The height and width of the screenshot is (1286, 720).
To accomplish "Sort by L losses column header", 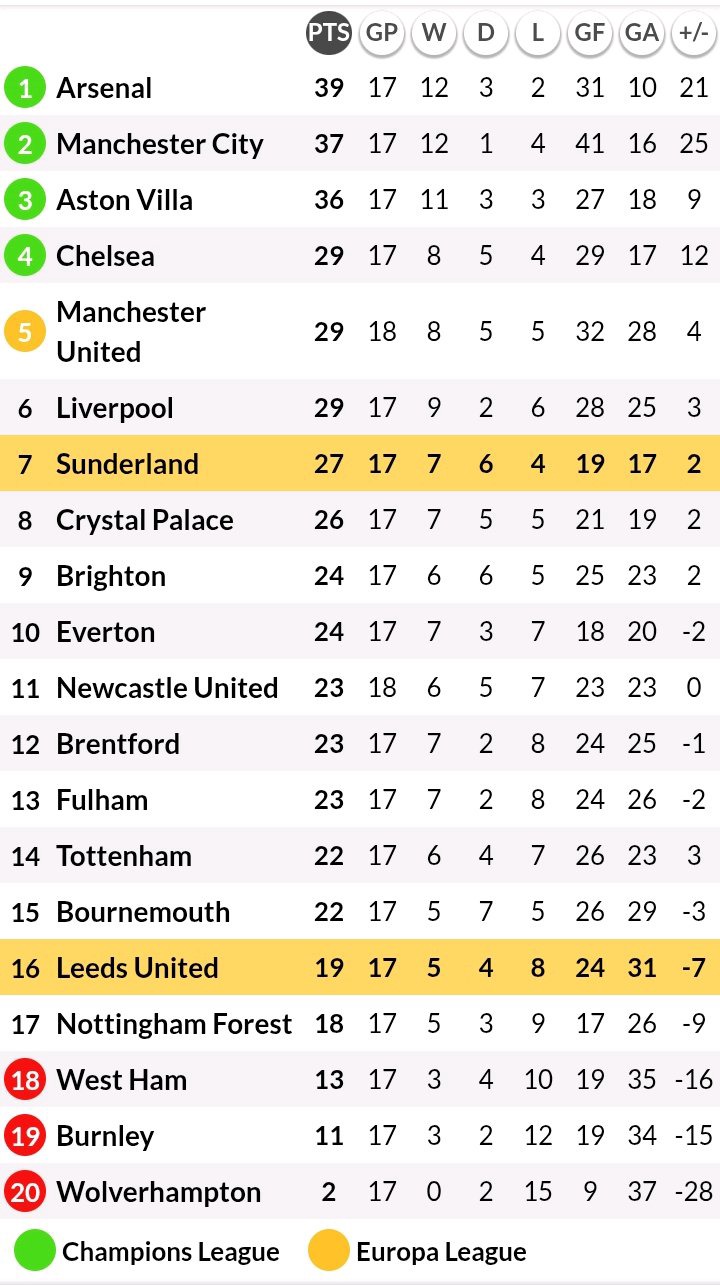I will (x=537, y=33).
